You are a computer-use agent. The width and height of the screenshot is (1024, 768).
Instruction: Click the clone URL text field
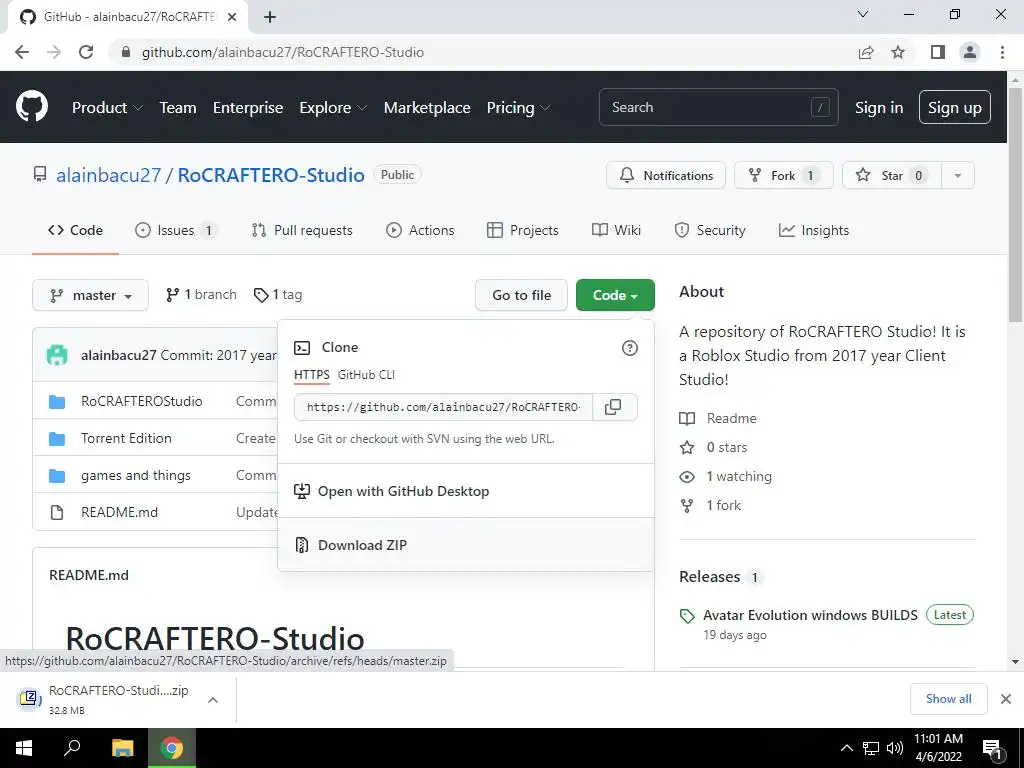coord(443,407)
